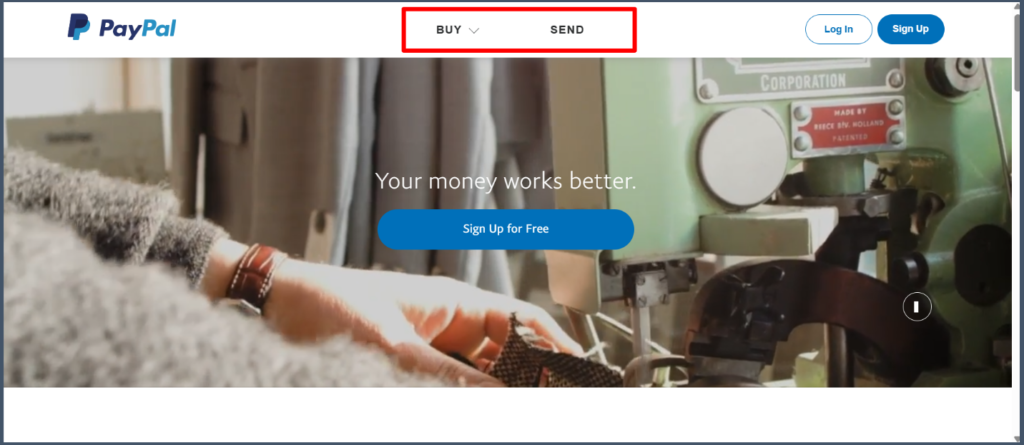Click the white area below the hero banner
This screenshot has width=1024, height=445.
(x=507, y=415)
